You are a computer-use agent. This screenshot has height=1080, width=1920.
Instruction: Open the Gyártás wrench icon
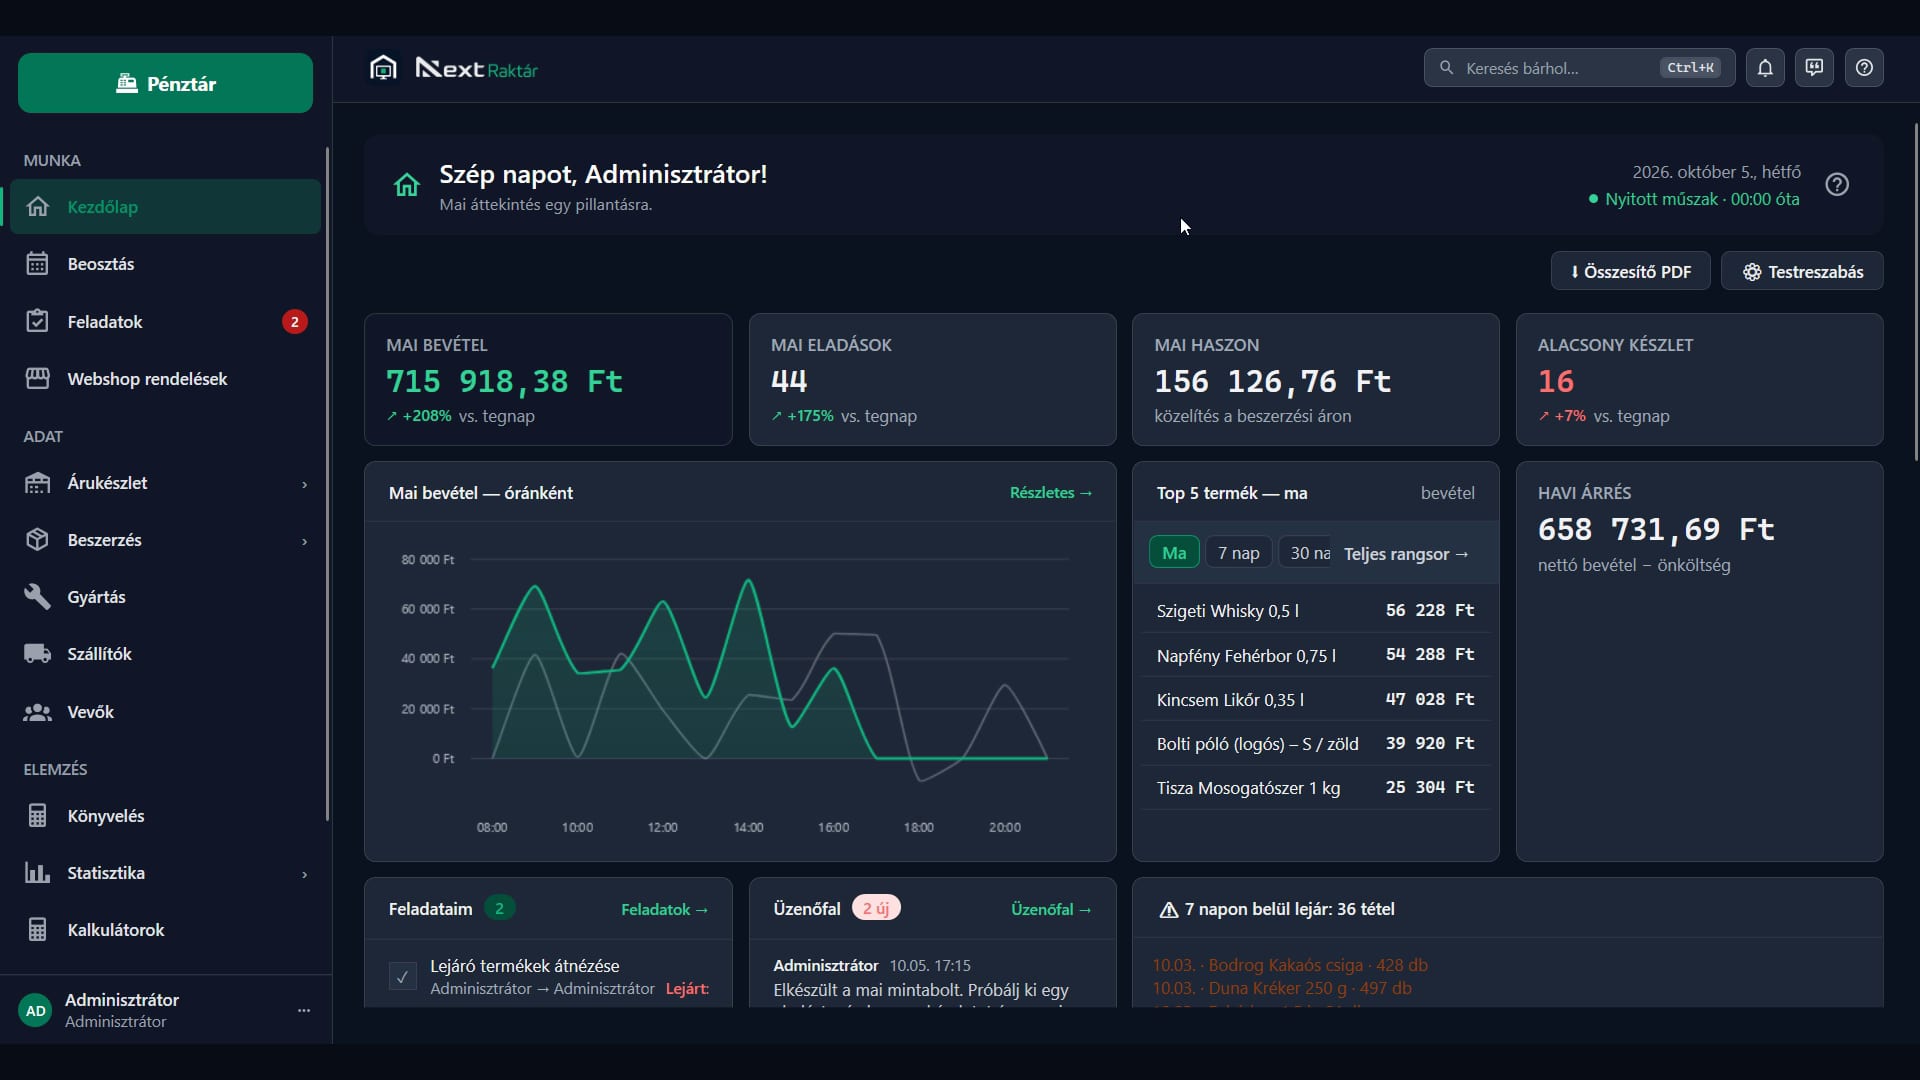37,597
